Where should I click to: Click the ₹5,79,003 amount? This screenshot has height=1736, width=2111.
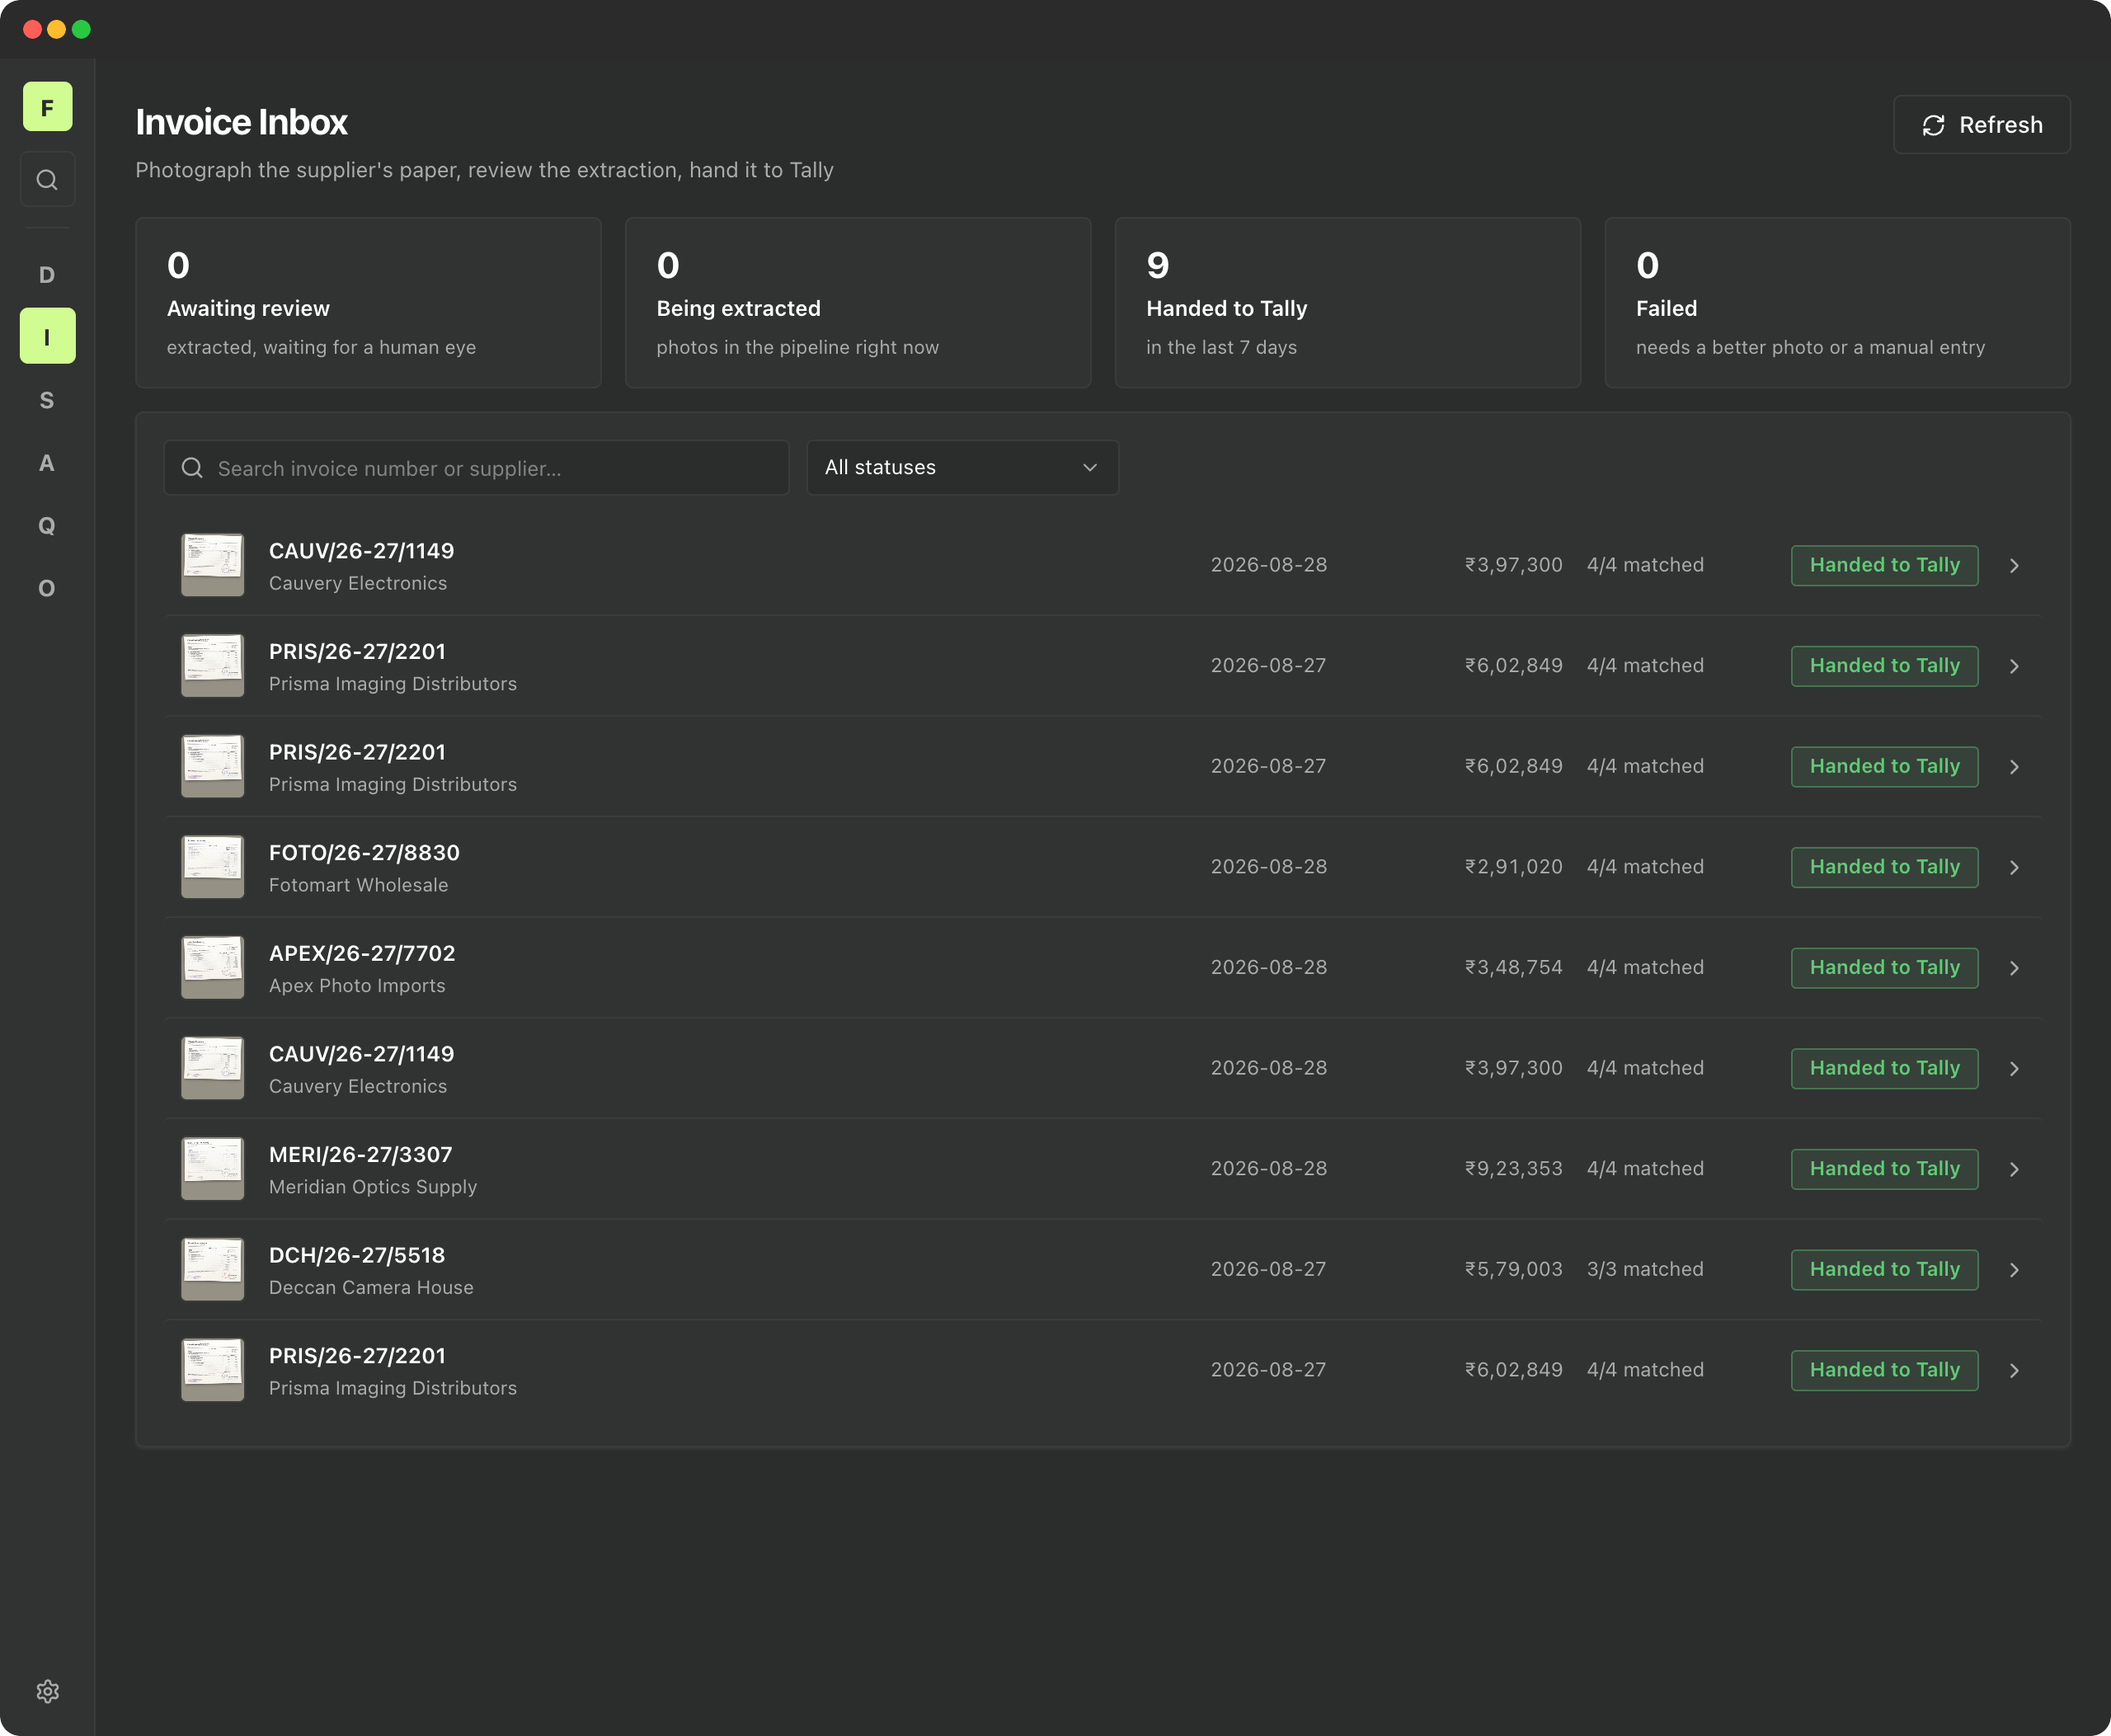coord(1513,1269)
